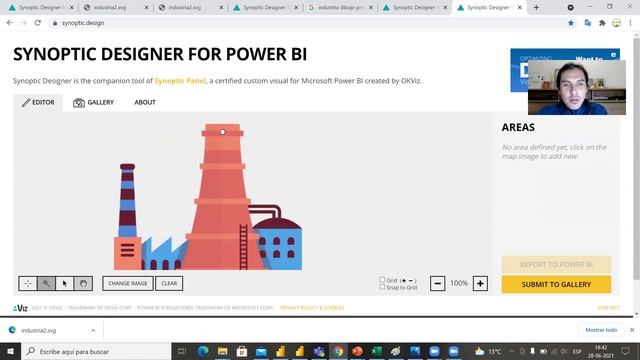Open Microsoft Store from taskbar
The image size is (640, 360).
(x=242, y=351)
